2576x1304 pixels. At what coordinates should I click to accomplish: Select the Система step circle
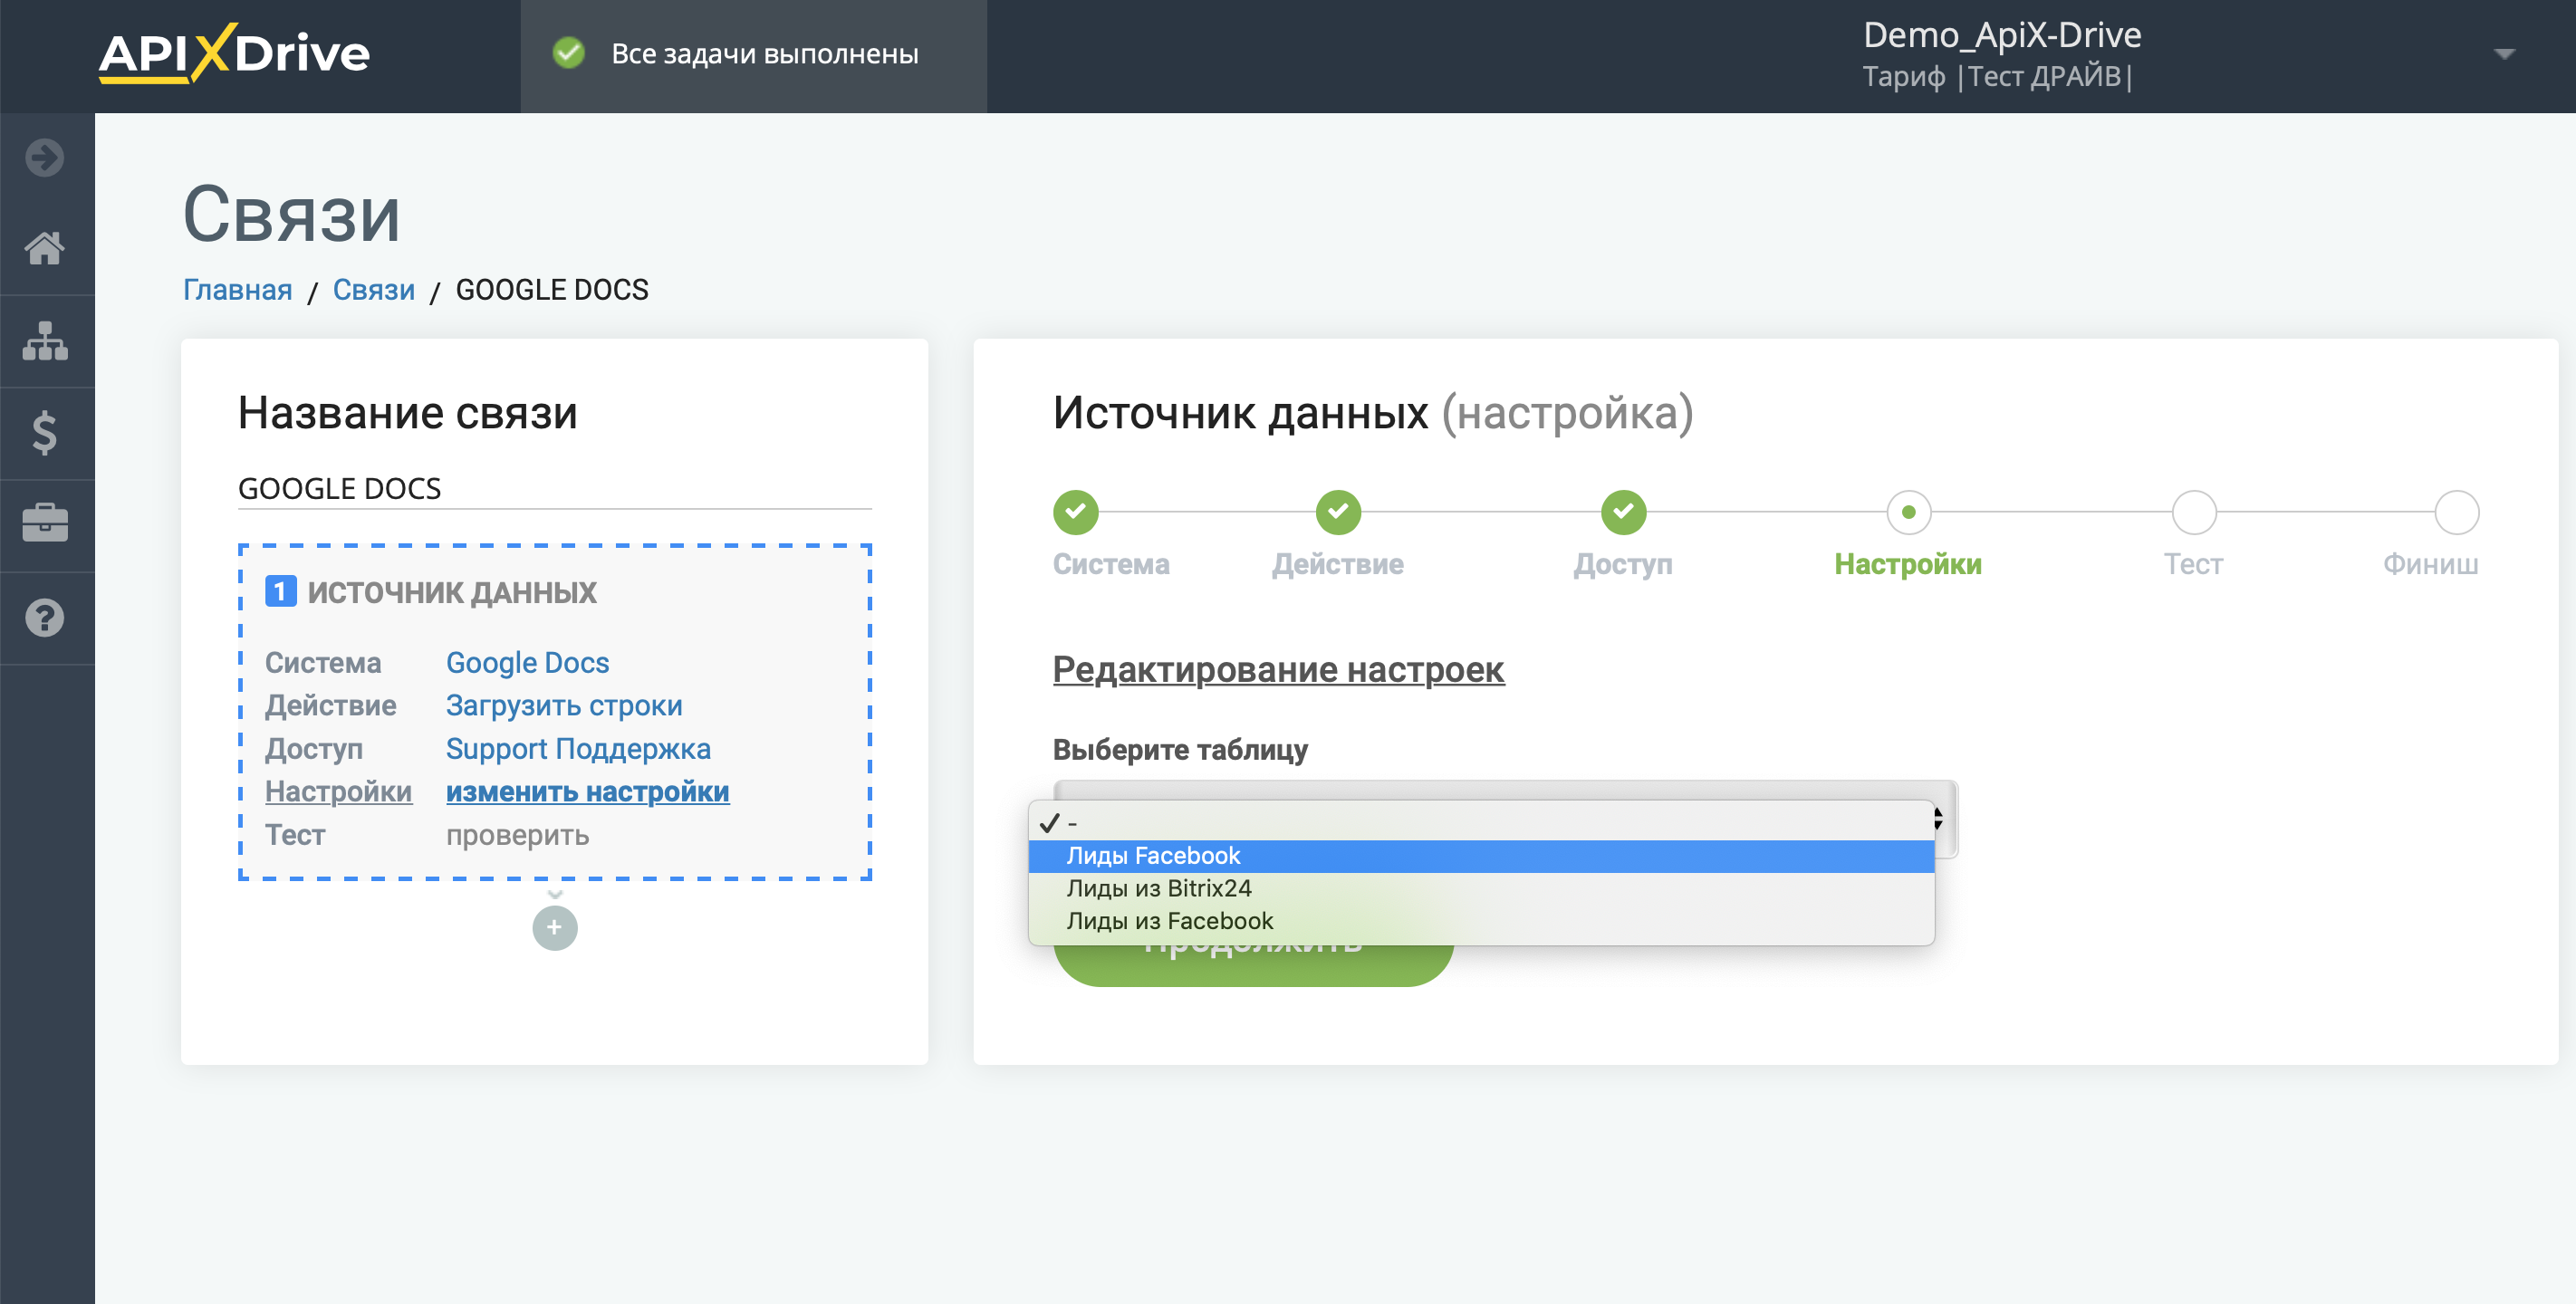coord(1075,512)
